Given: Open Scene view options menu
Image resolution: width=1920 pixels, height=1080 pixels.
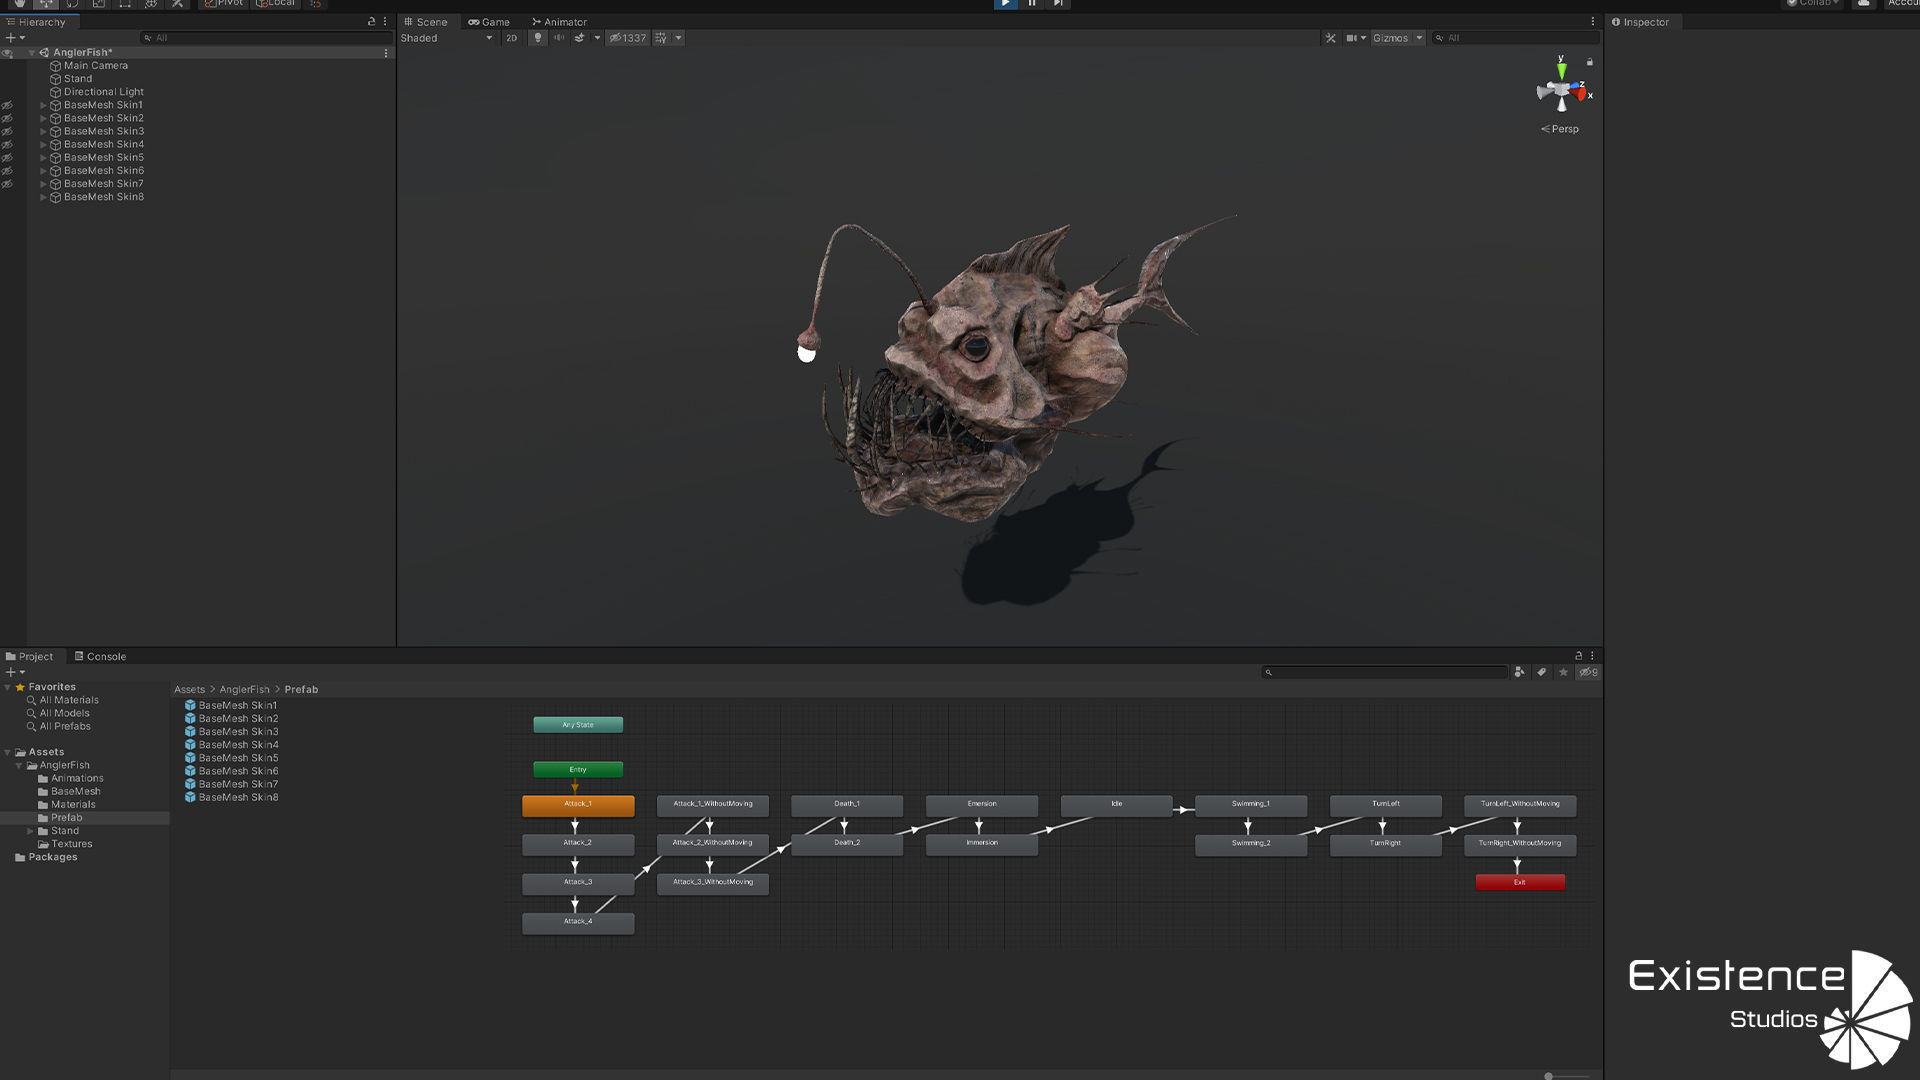Looking at the screenshot, I should click(x=1593, y=22).
